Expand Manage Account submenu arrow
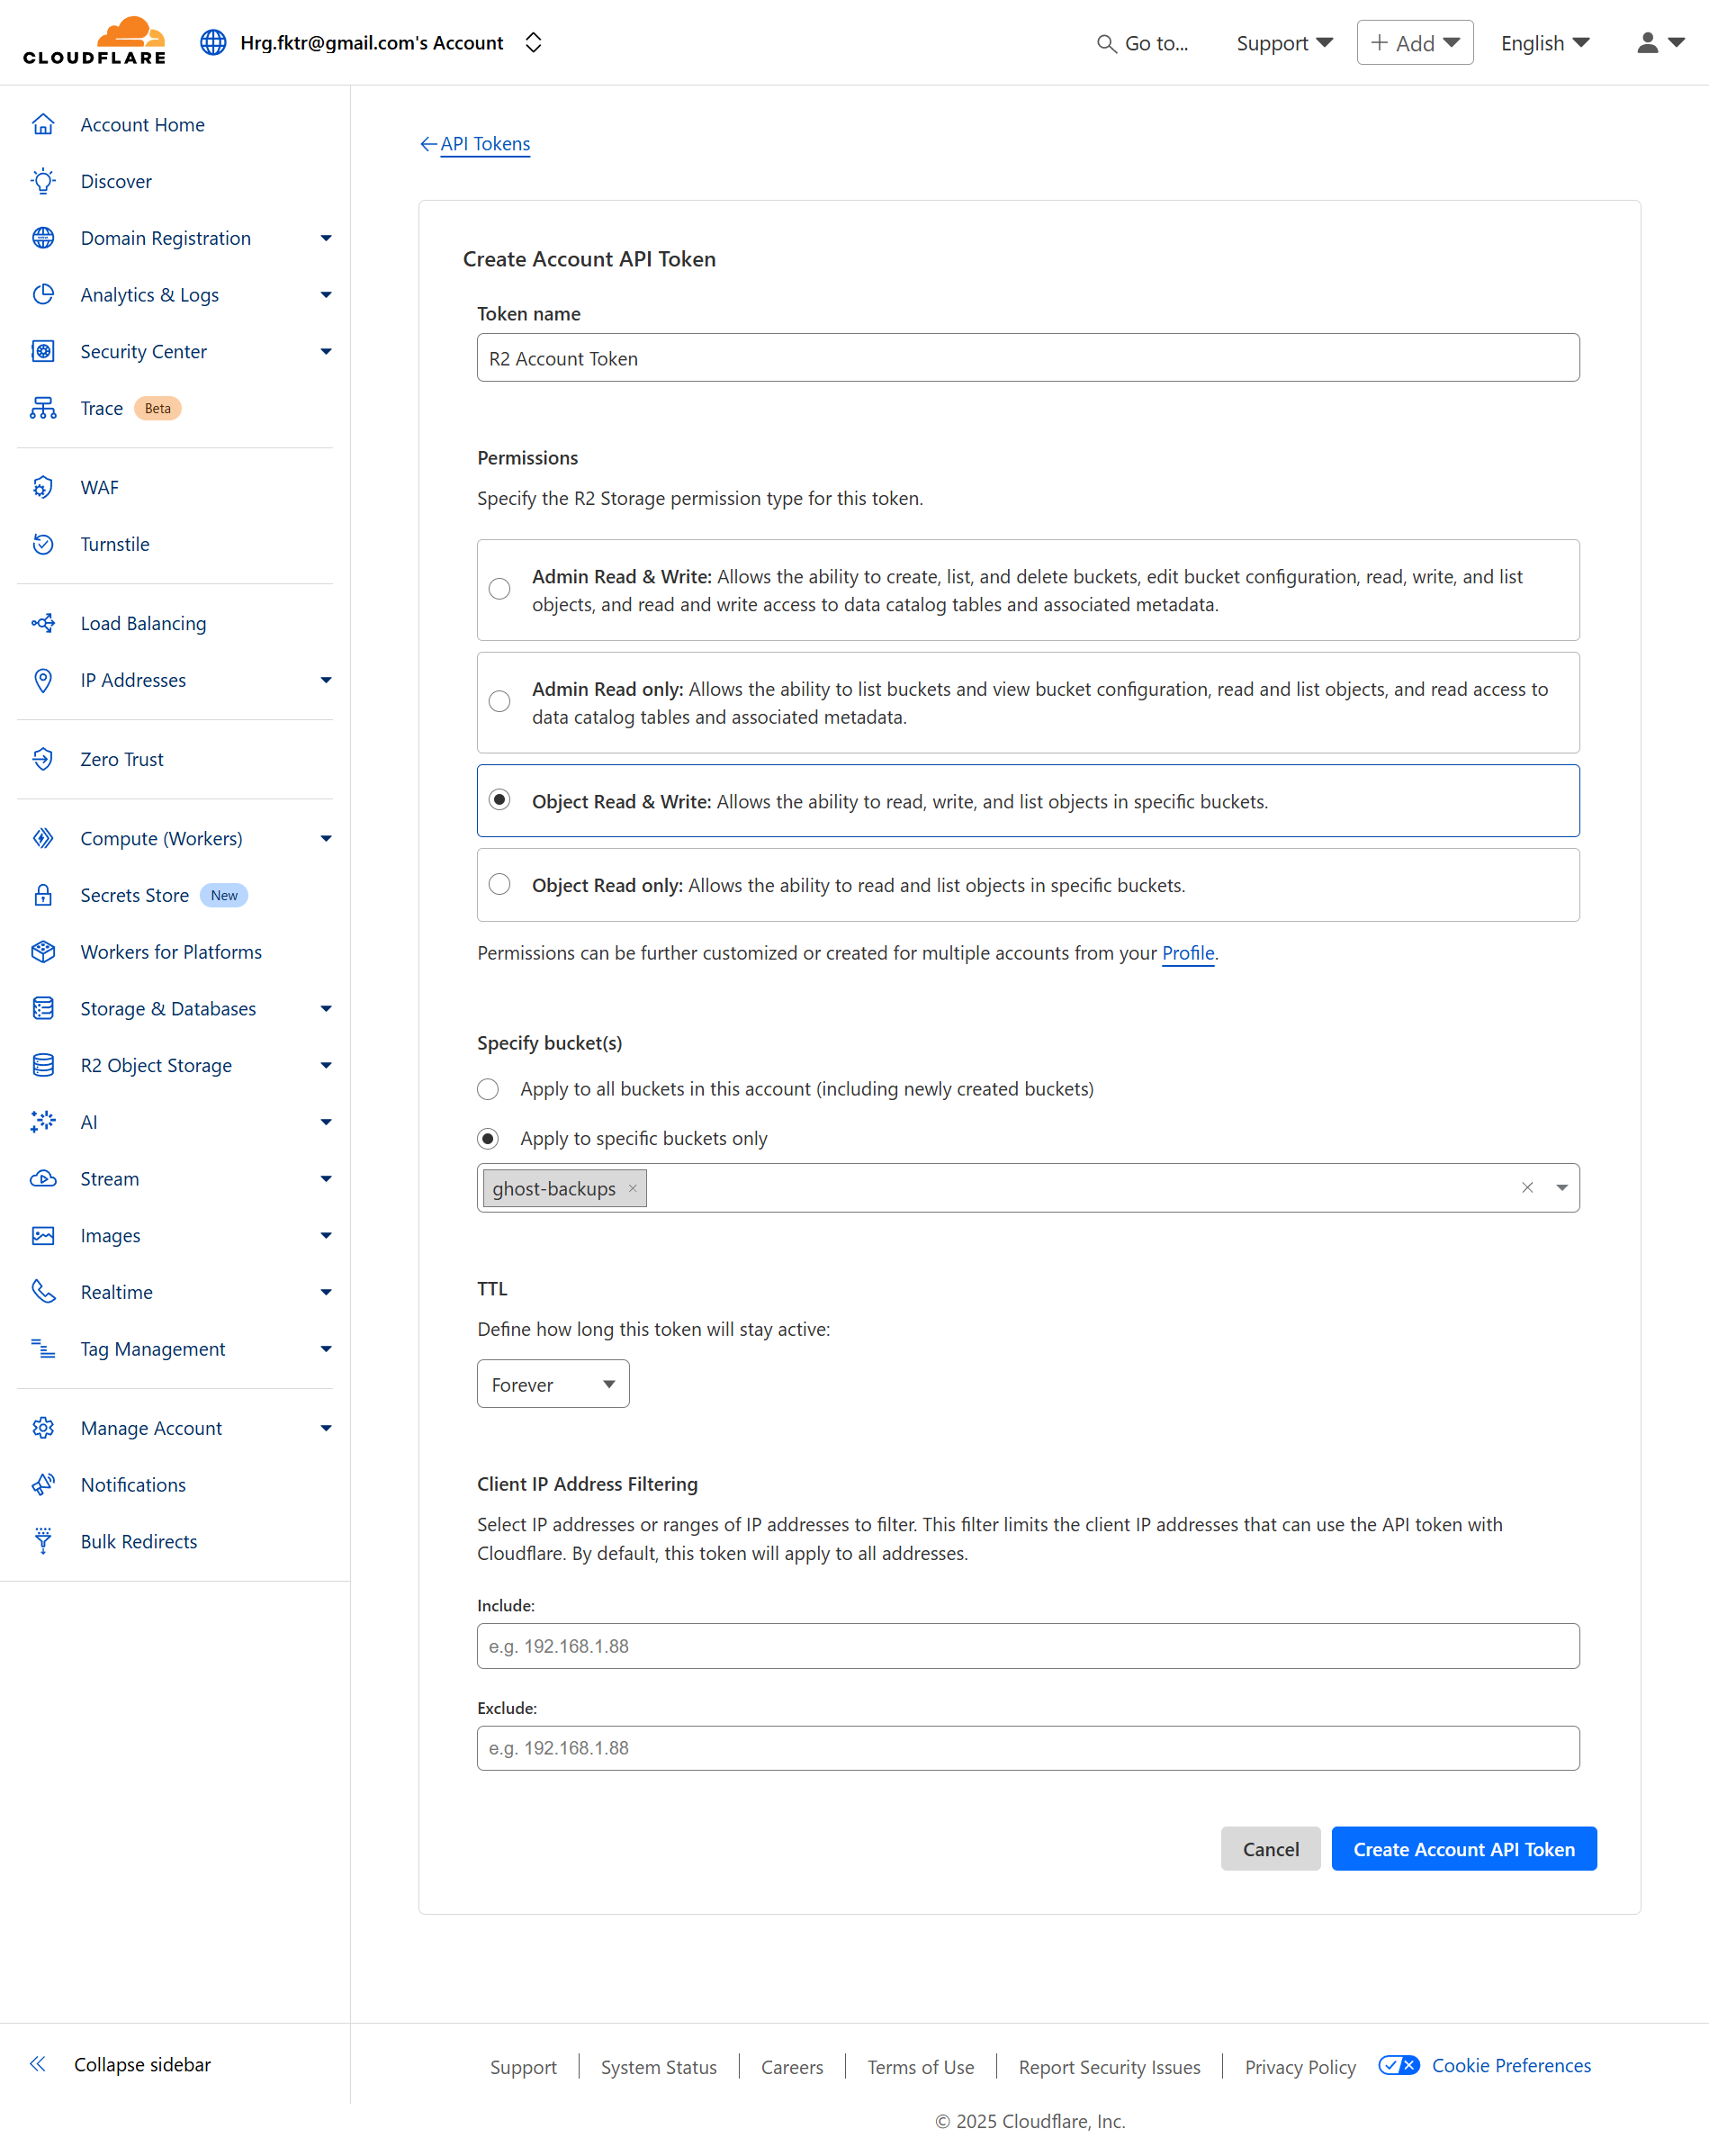Screen dimensions: 1709x2156 point(326,1428)
